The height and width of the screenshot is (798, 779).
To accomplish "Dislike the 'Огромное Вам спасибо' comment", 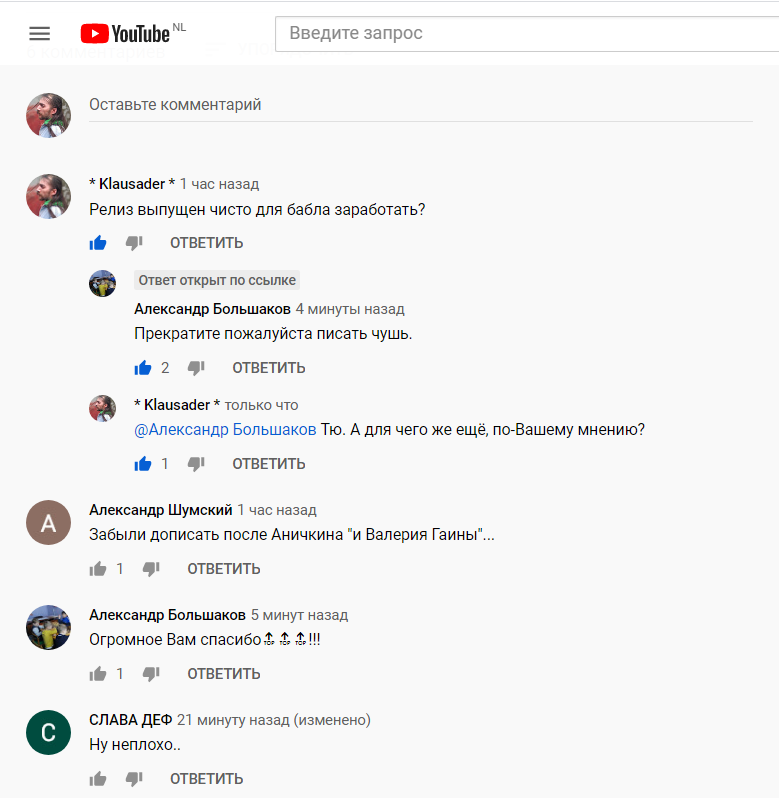I will click(151, 674).
